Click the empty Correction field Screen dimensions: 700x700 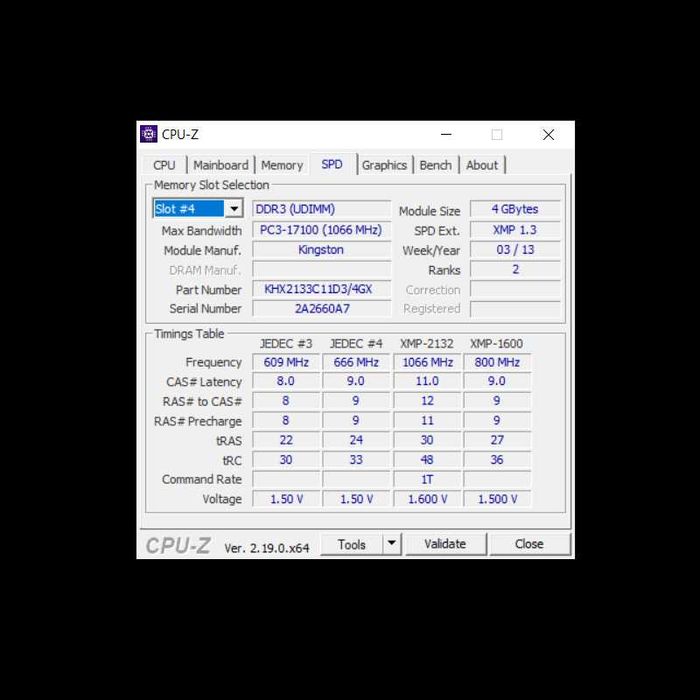(515, 289)
